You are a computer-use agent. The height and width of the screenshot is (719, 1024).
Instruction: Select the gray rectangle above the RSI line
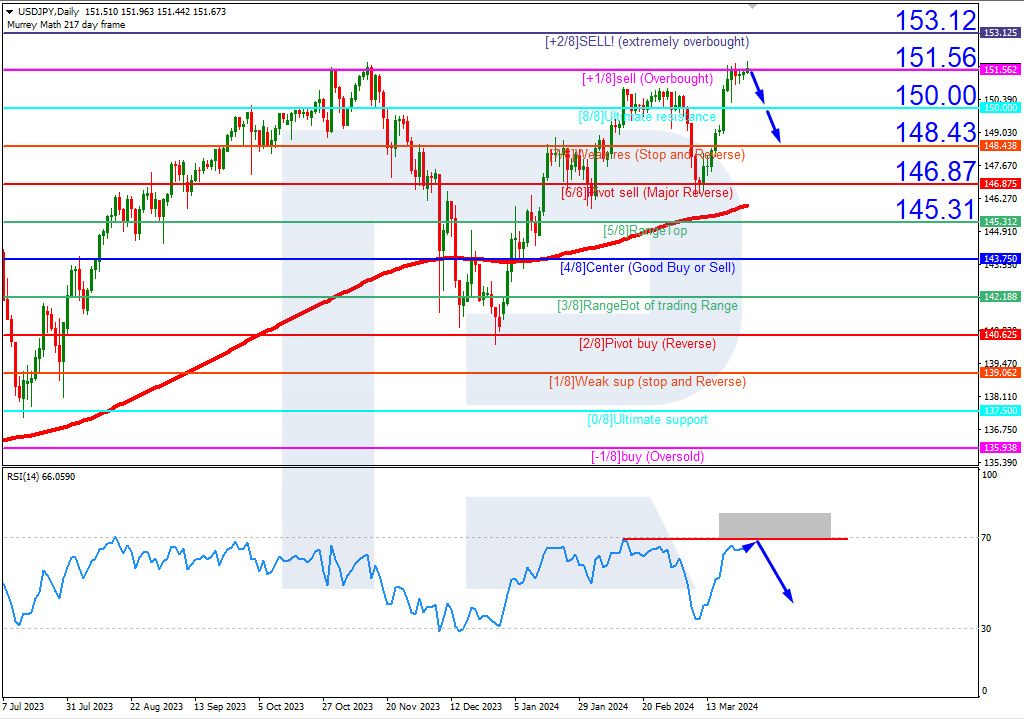[x=774, y=524]
